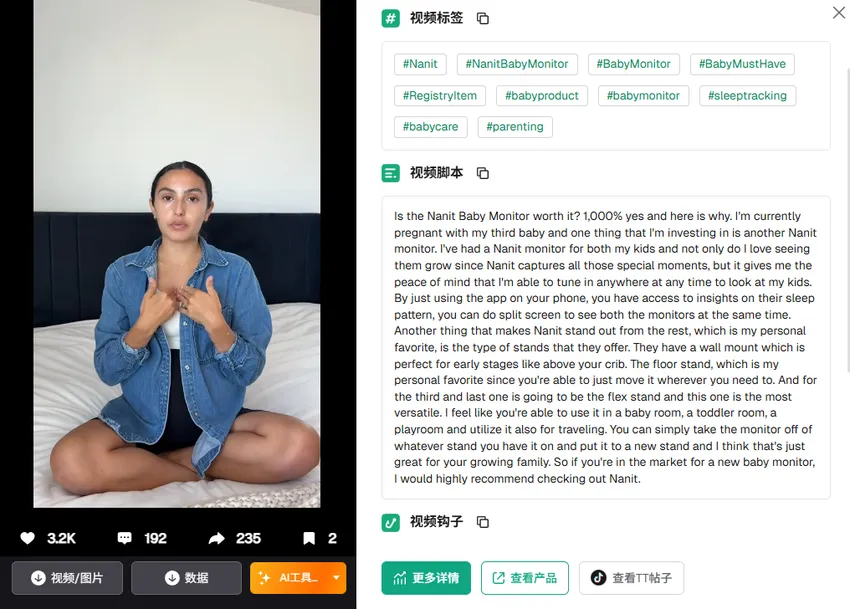
Task: Click the comments icon showing 192
Action: (x=124, y=538)
